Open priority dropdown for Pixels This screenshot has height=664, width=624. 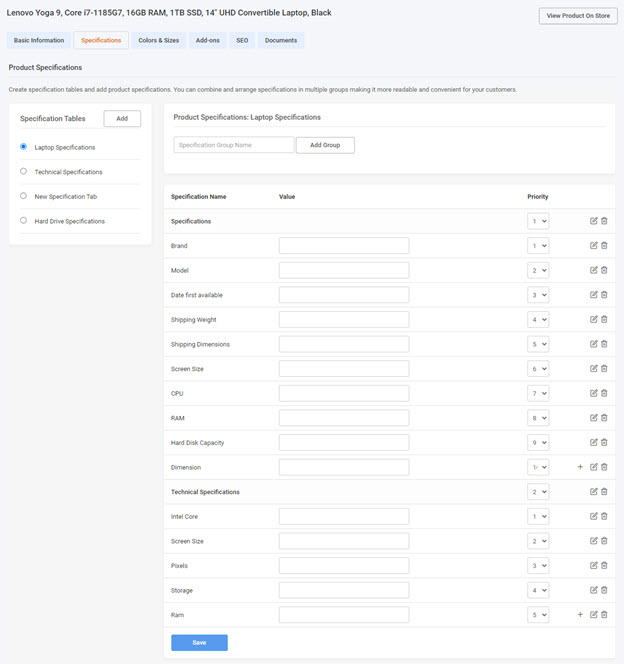(x=538, y=565)
